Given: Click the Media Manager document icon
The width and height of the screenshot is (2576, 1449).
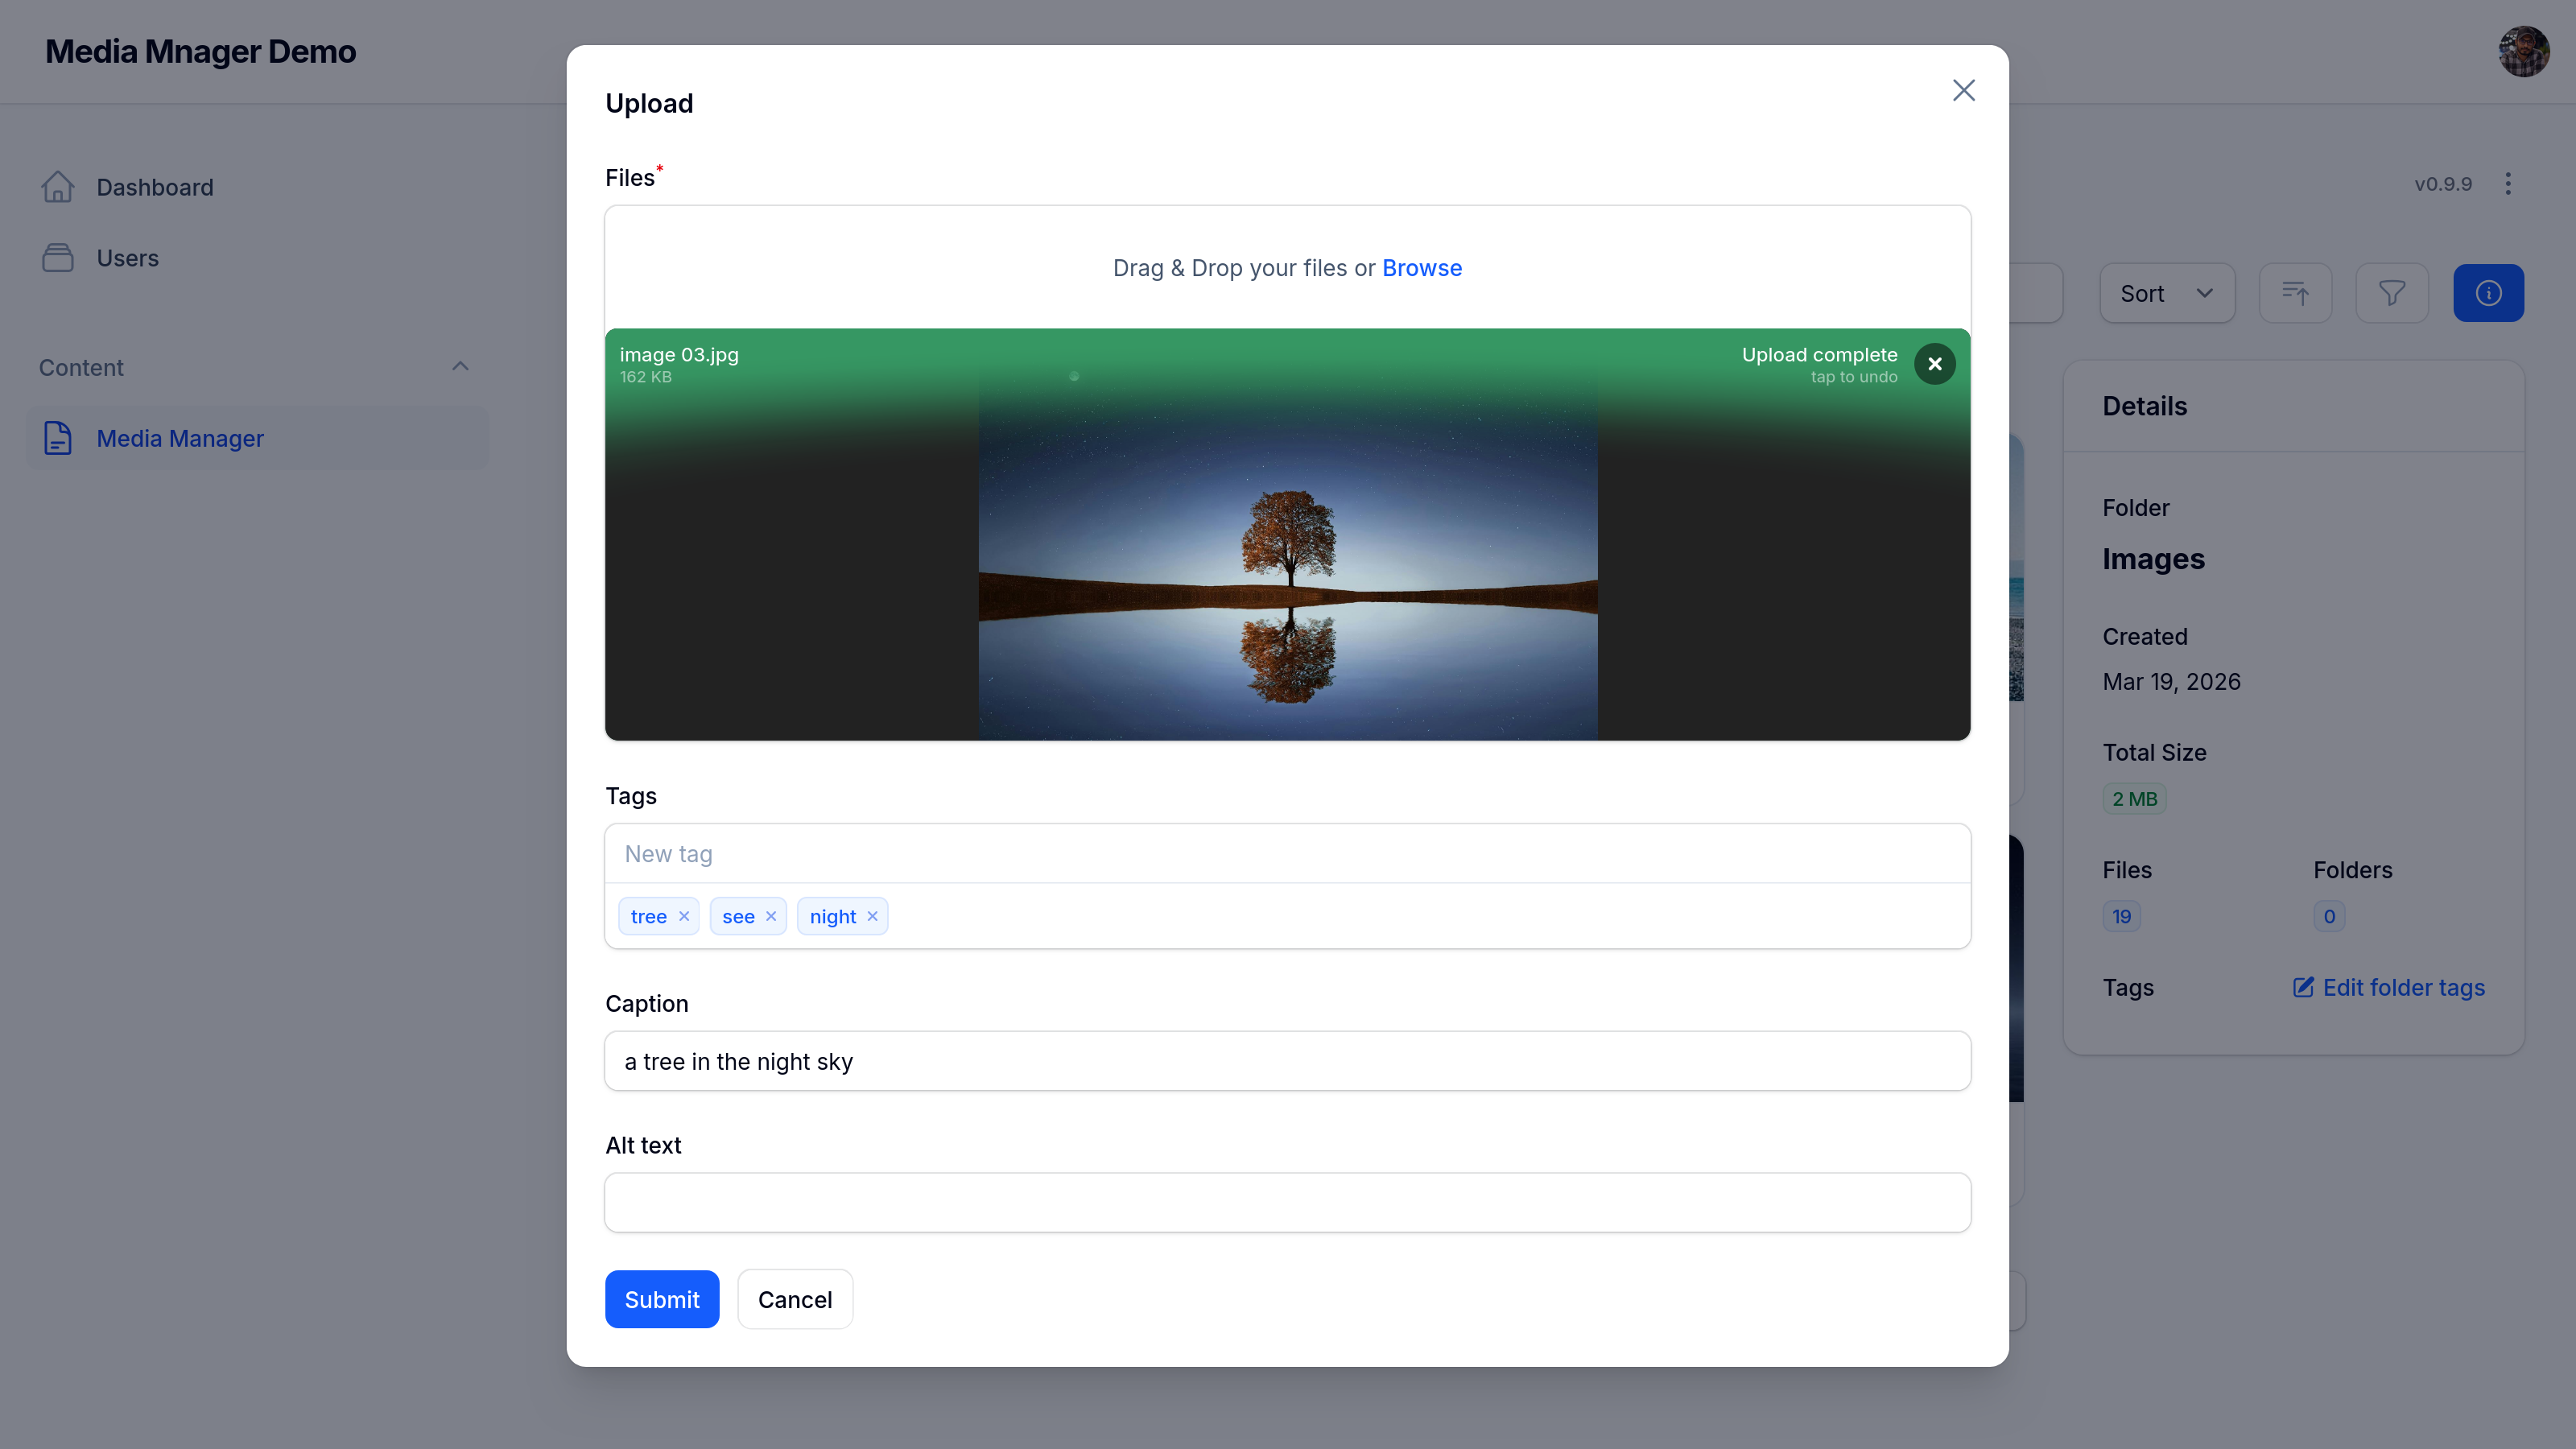Looking at the screenshot, I should 57,438.
